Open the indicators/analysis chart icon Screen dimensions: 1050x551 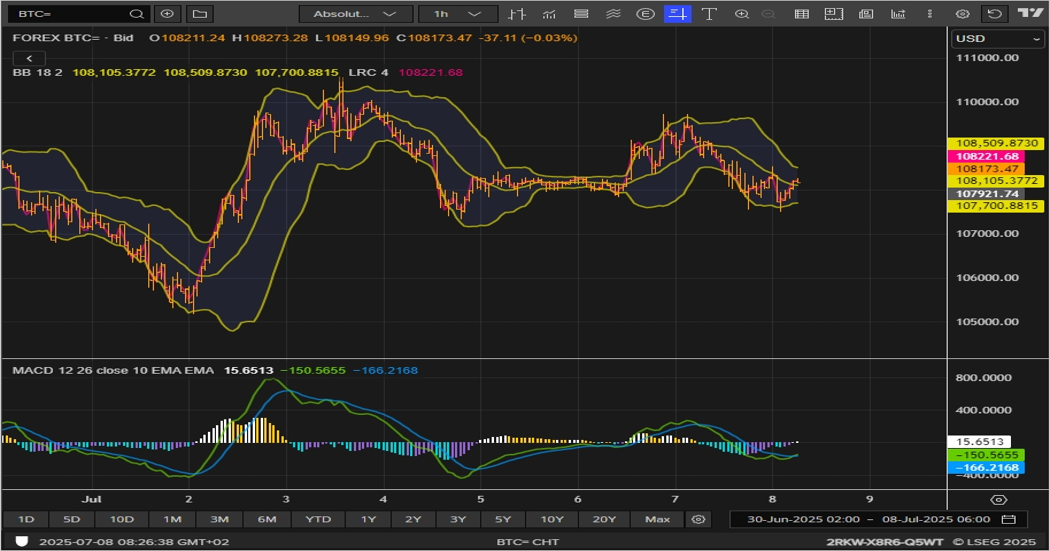[549, 13]
